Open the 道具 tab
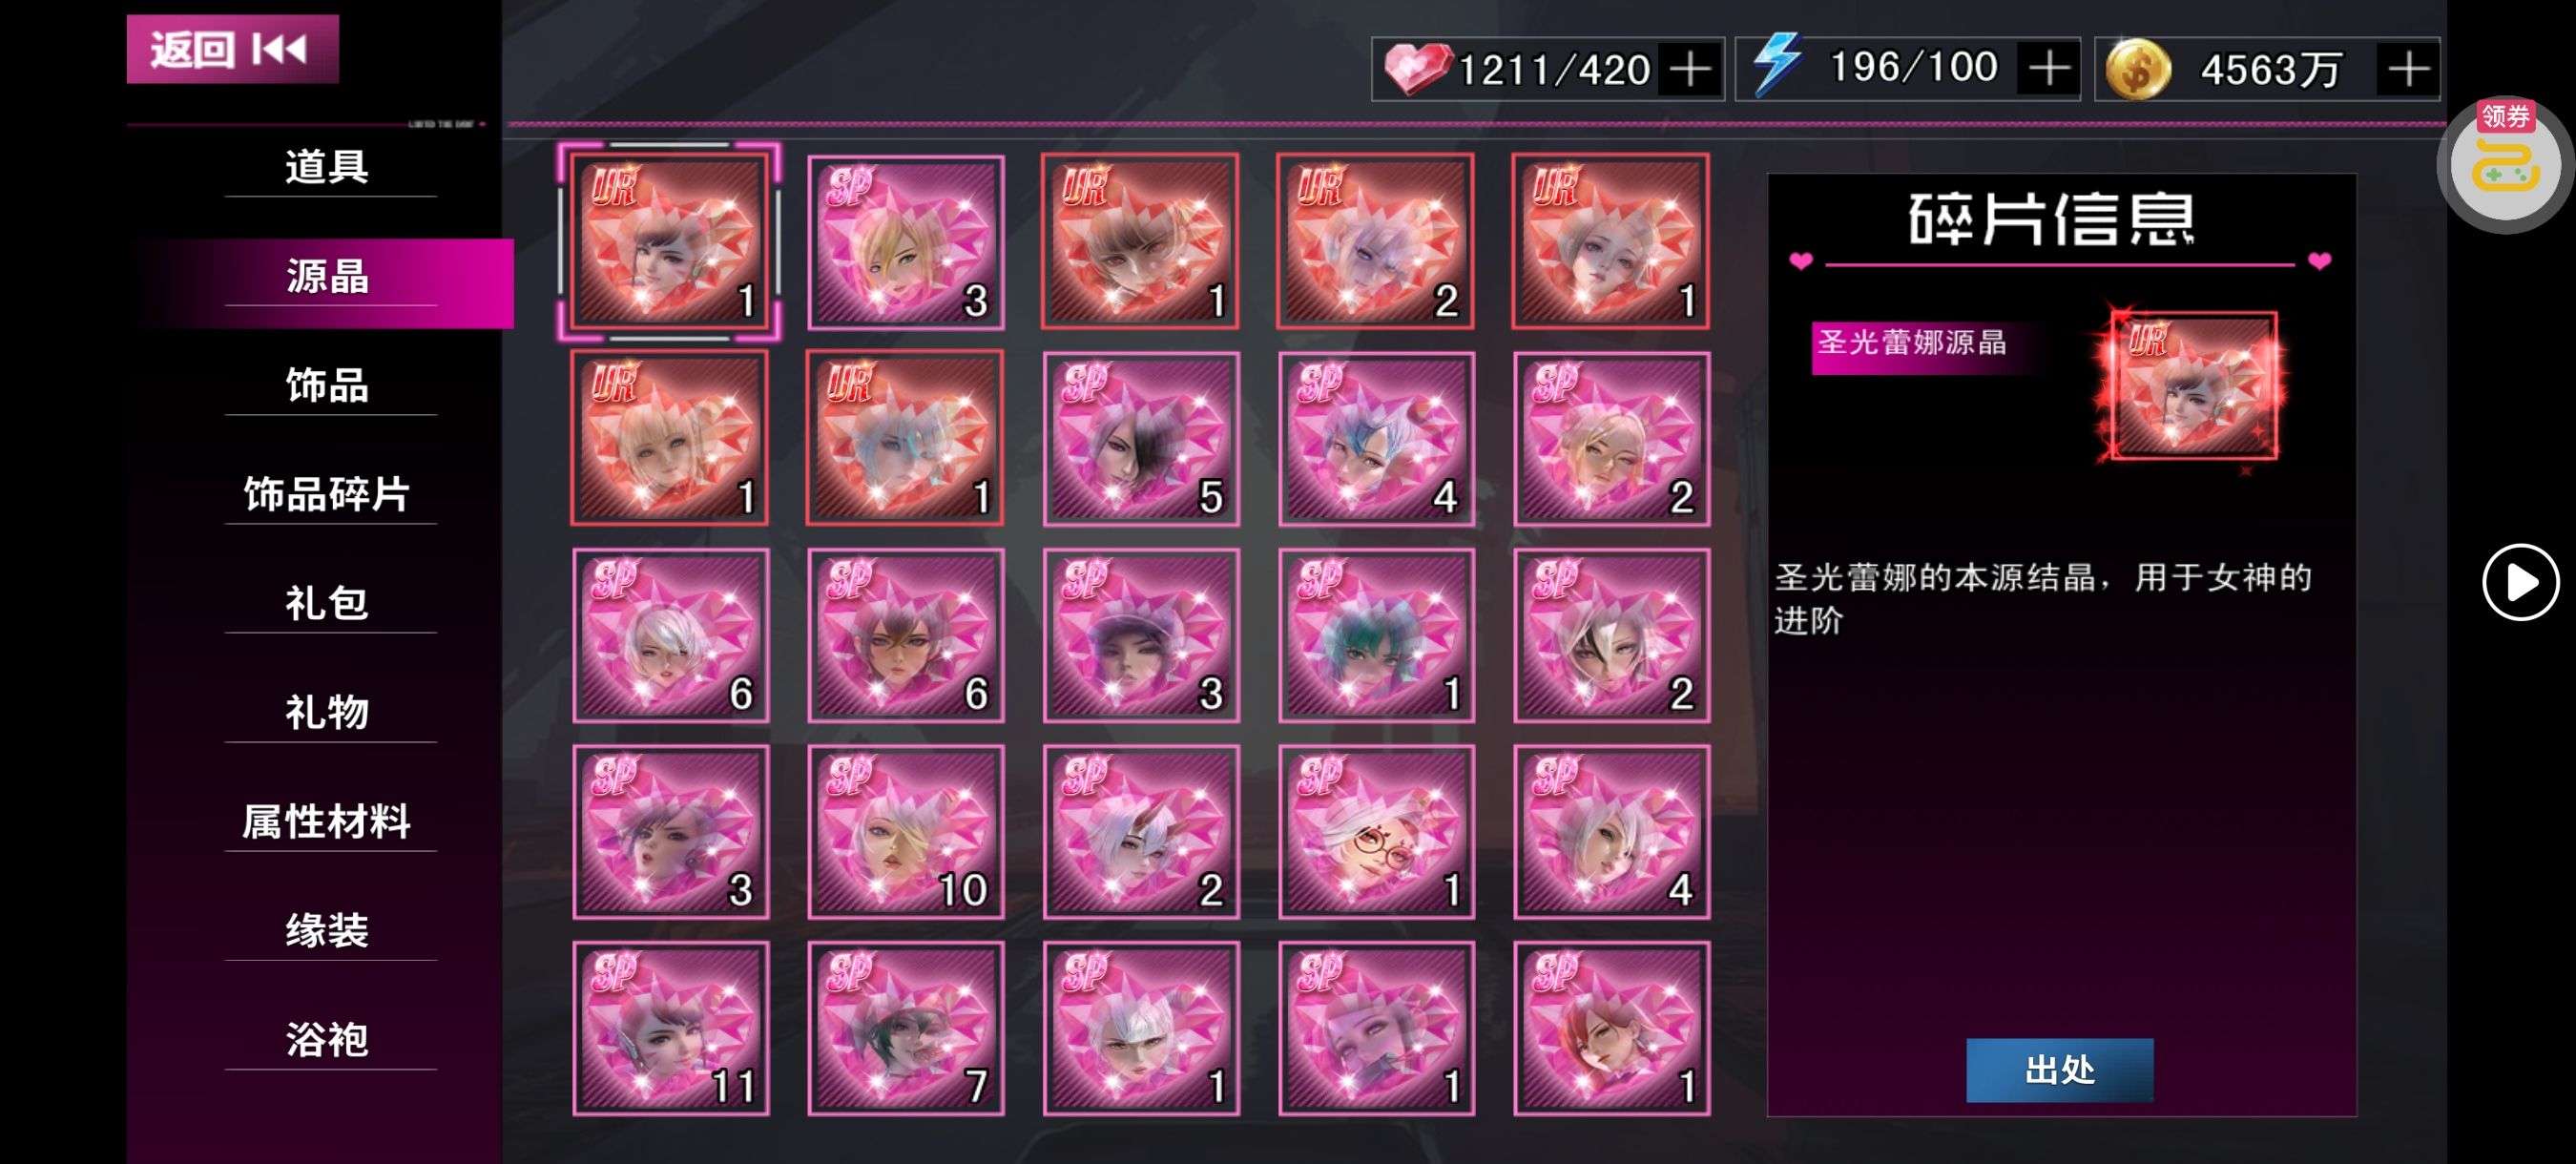The width and height of the screenshot is (2576, 1164). (x=328, y=166)
